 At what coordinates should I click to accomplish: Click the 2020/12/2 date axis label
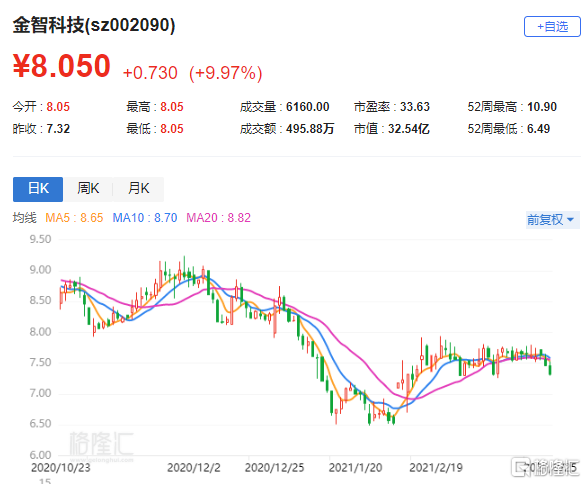click(194, 468)
